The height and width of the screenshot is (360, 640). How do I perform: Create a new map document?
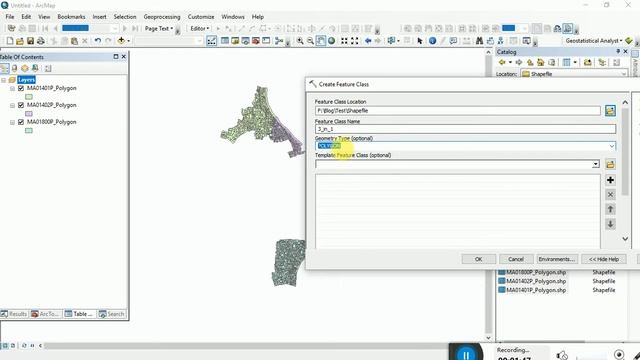click(x=9, y=41)
